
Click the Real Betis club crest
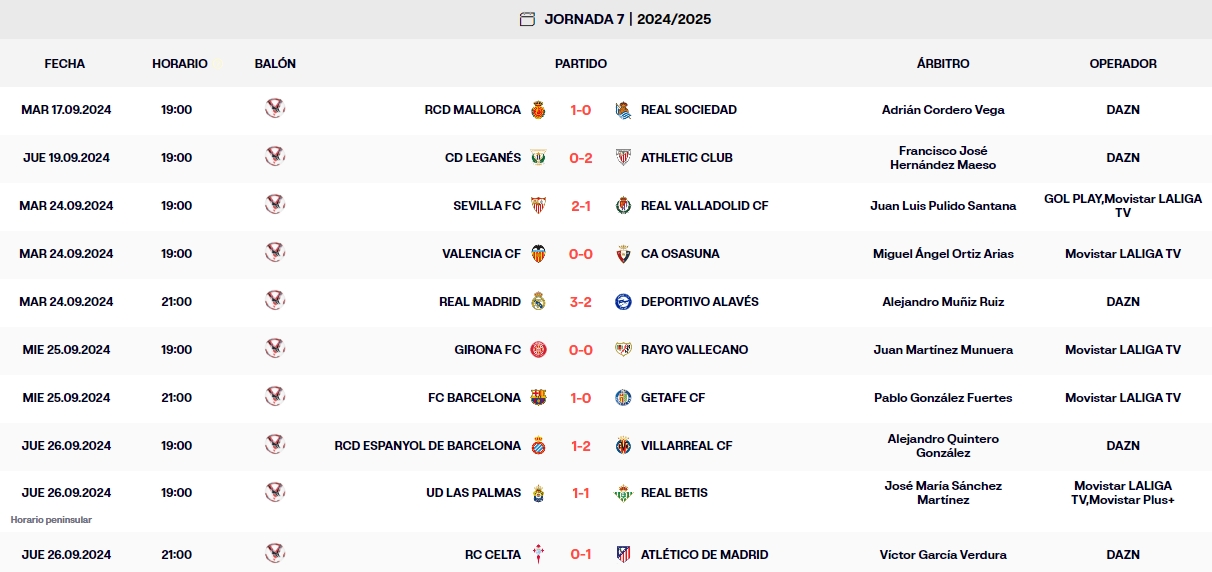point(623,493)
